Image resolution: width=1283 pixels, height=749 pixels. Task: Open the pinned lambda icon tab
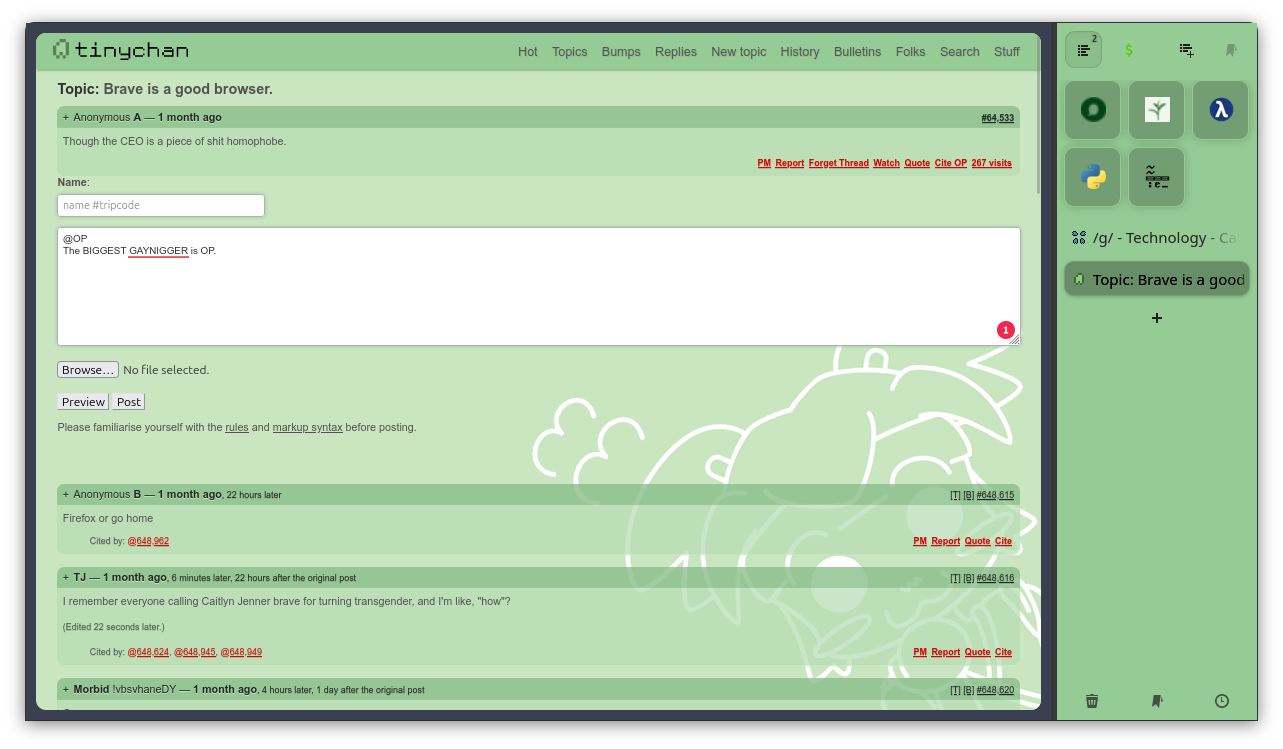click(1220, 110)
